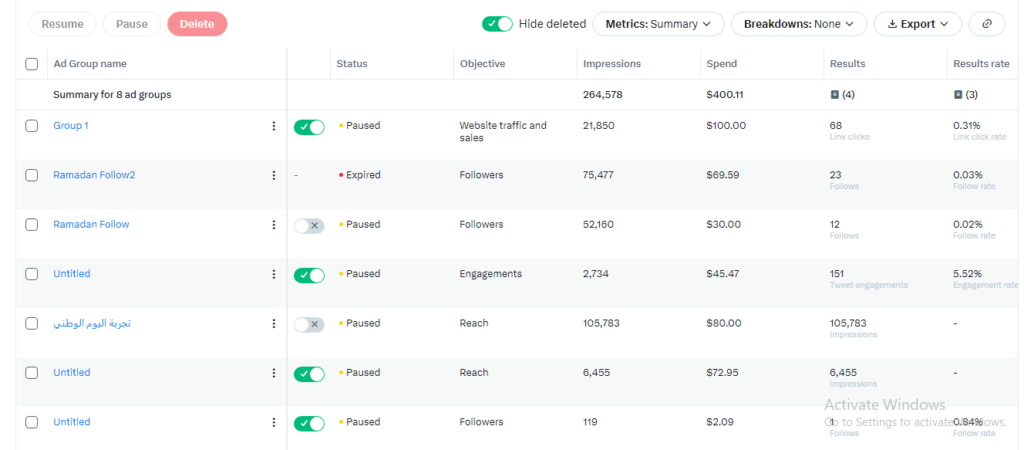Click the Delete button
1024x450 pixels.
coord(197,24)
